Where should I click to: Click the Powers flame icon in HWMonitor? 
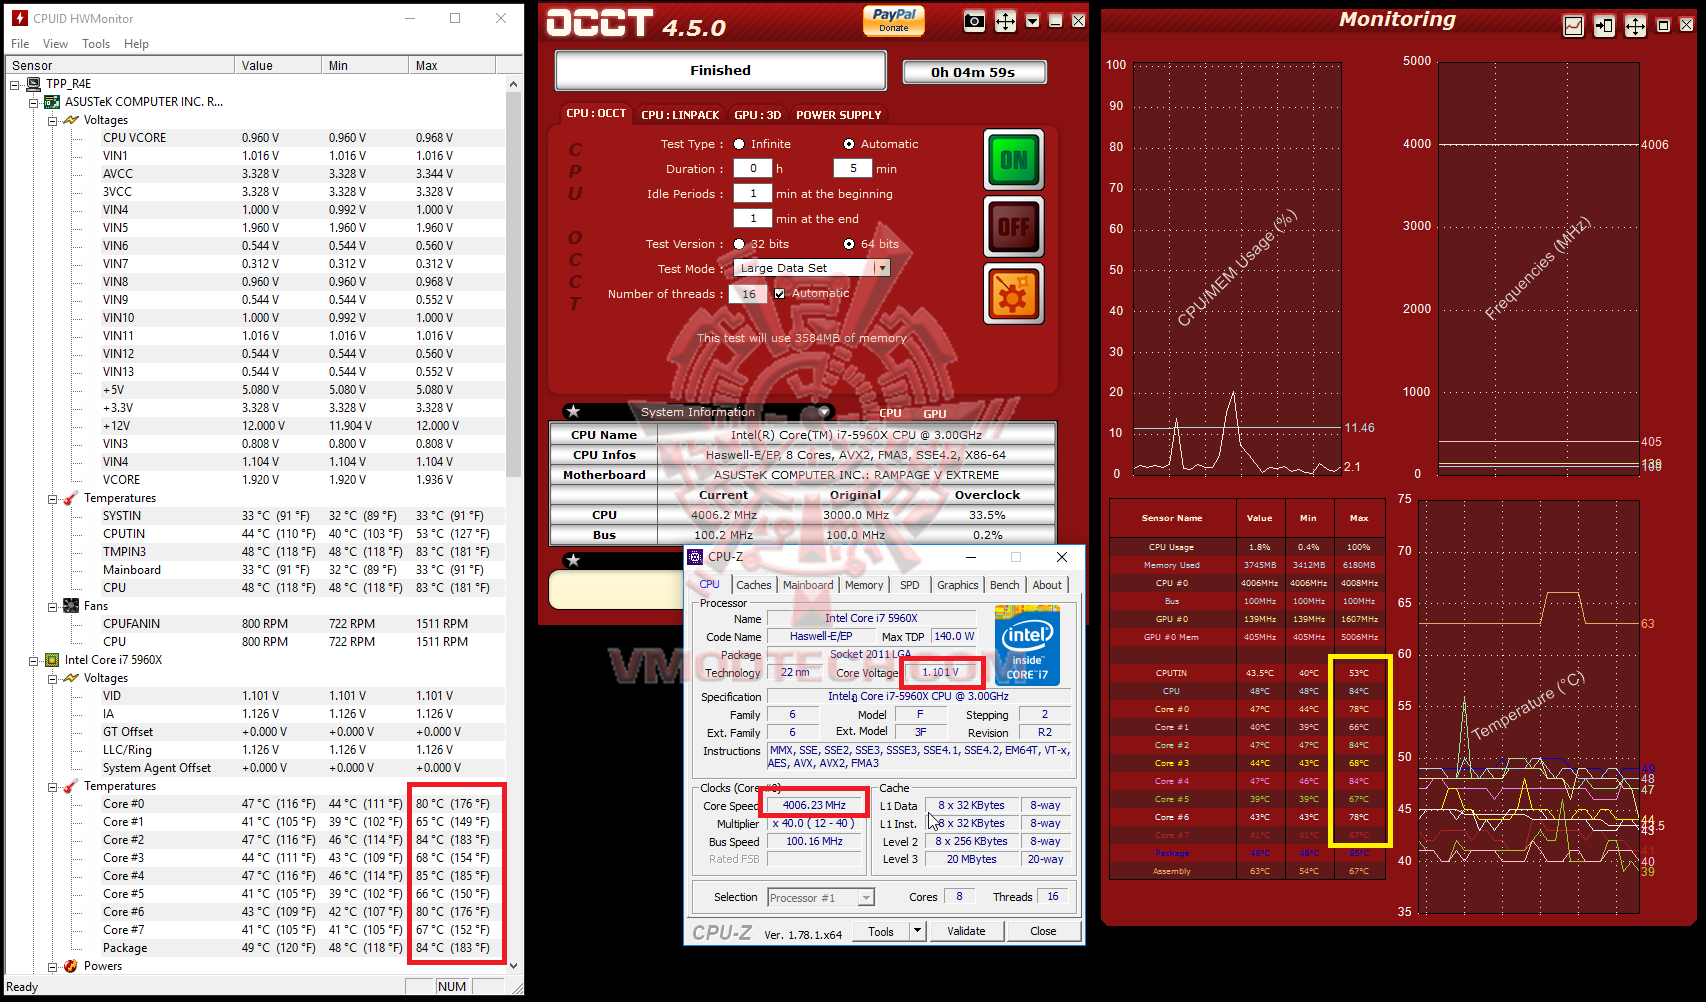(71, 966)
